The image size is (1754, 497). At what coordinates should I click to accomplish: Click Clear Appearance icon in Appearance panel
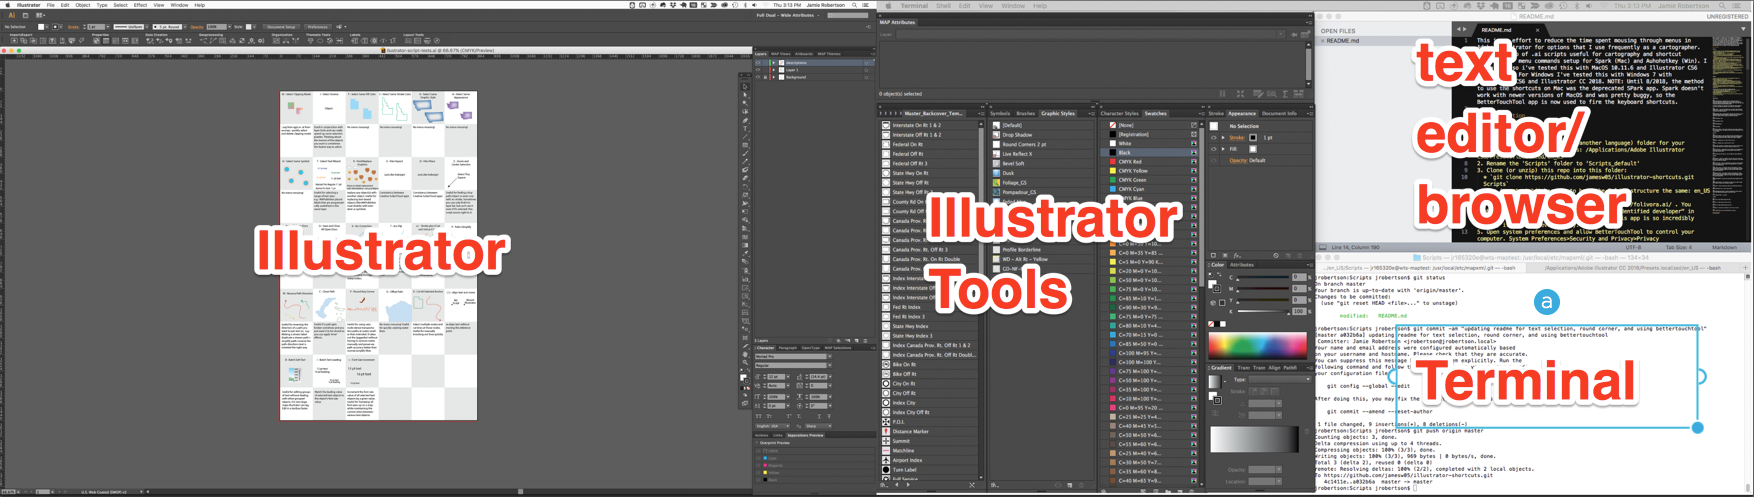click(1276, 255)
